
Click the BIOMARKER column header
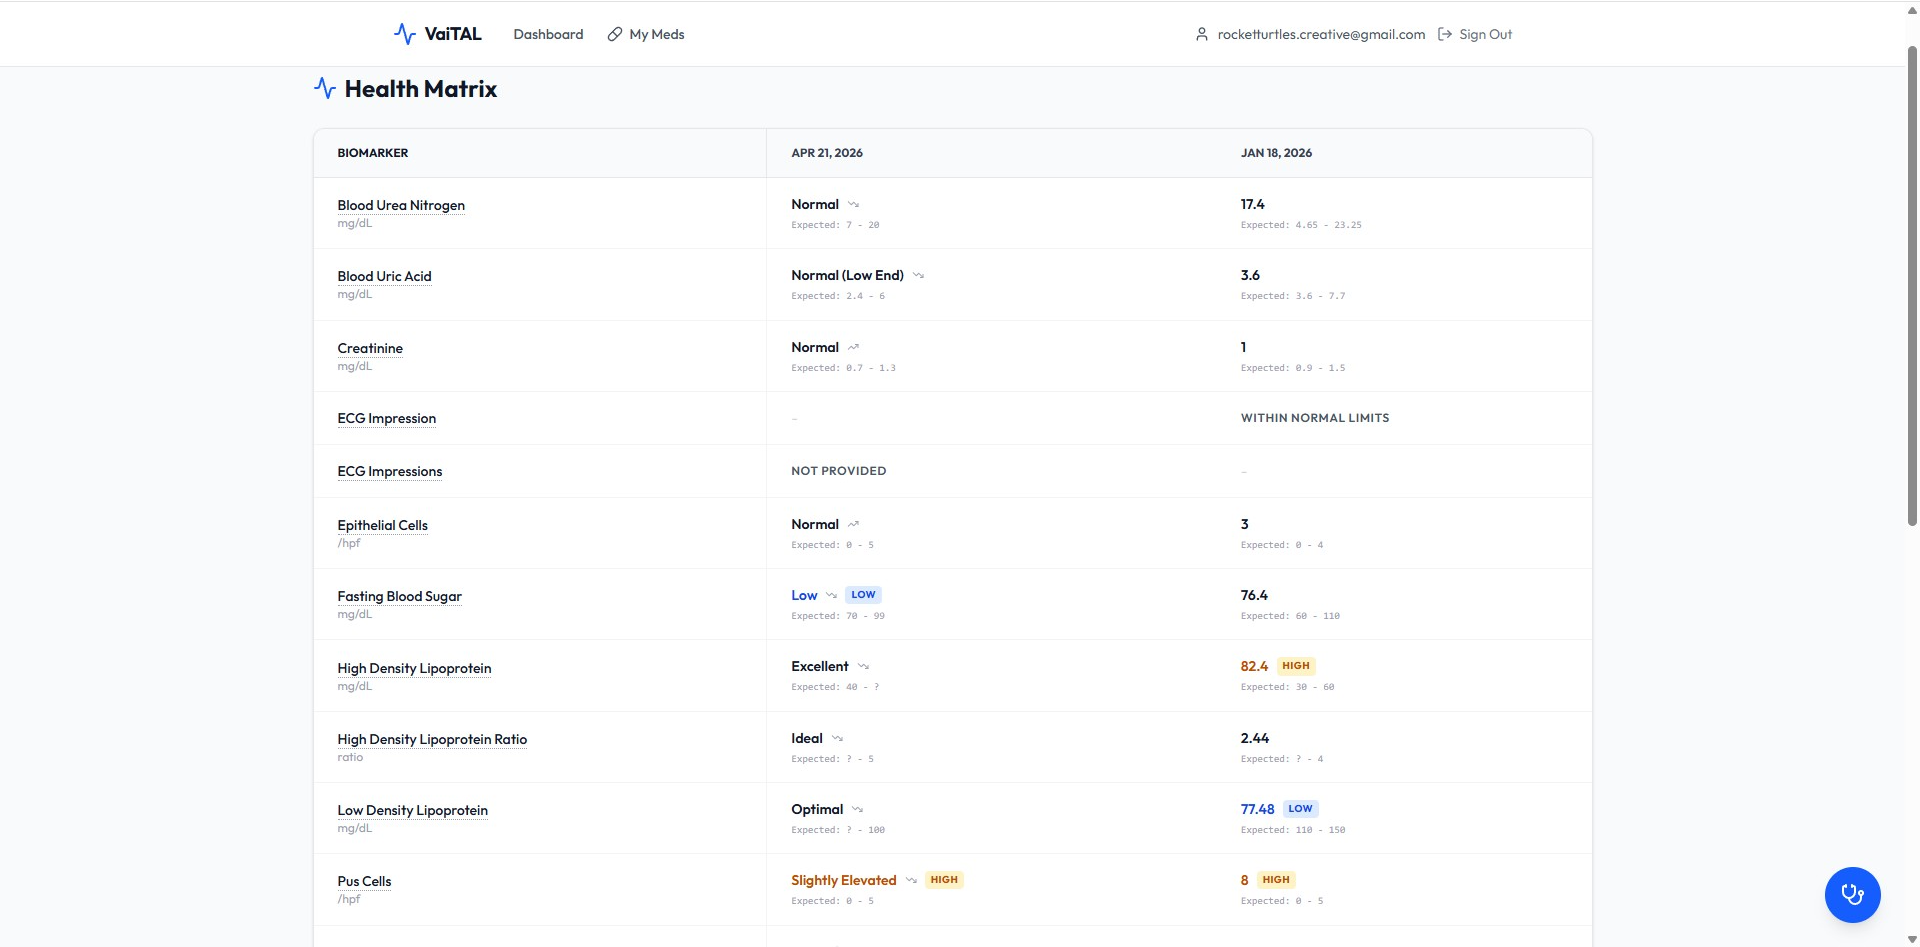click(x=372, y=153)
